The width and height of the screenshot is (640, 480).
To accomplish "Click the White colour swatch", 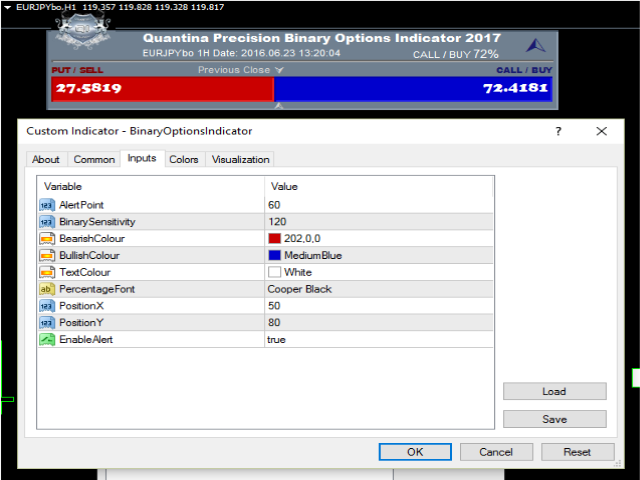I will 275,272.
